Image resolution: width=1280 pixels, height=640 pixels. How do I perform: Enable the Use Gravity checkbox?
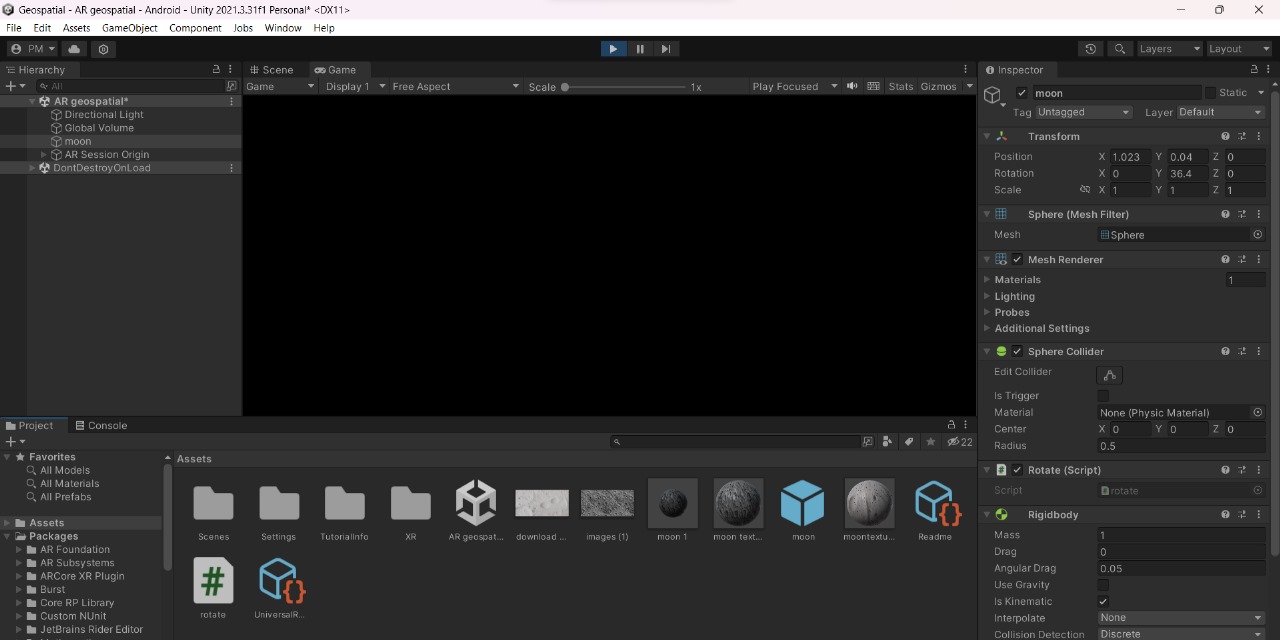[1103, 585]
